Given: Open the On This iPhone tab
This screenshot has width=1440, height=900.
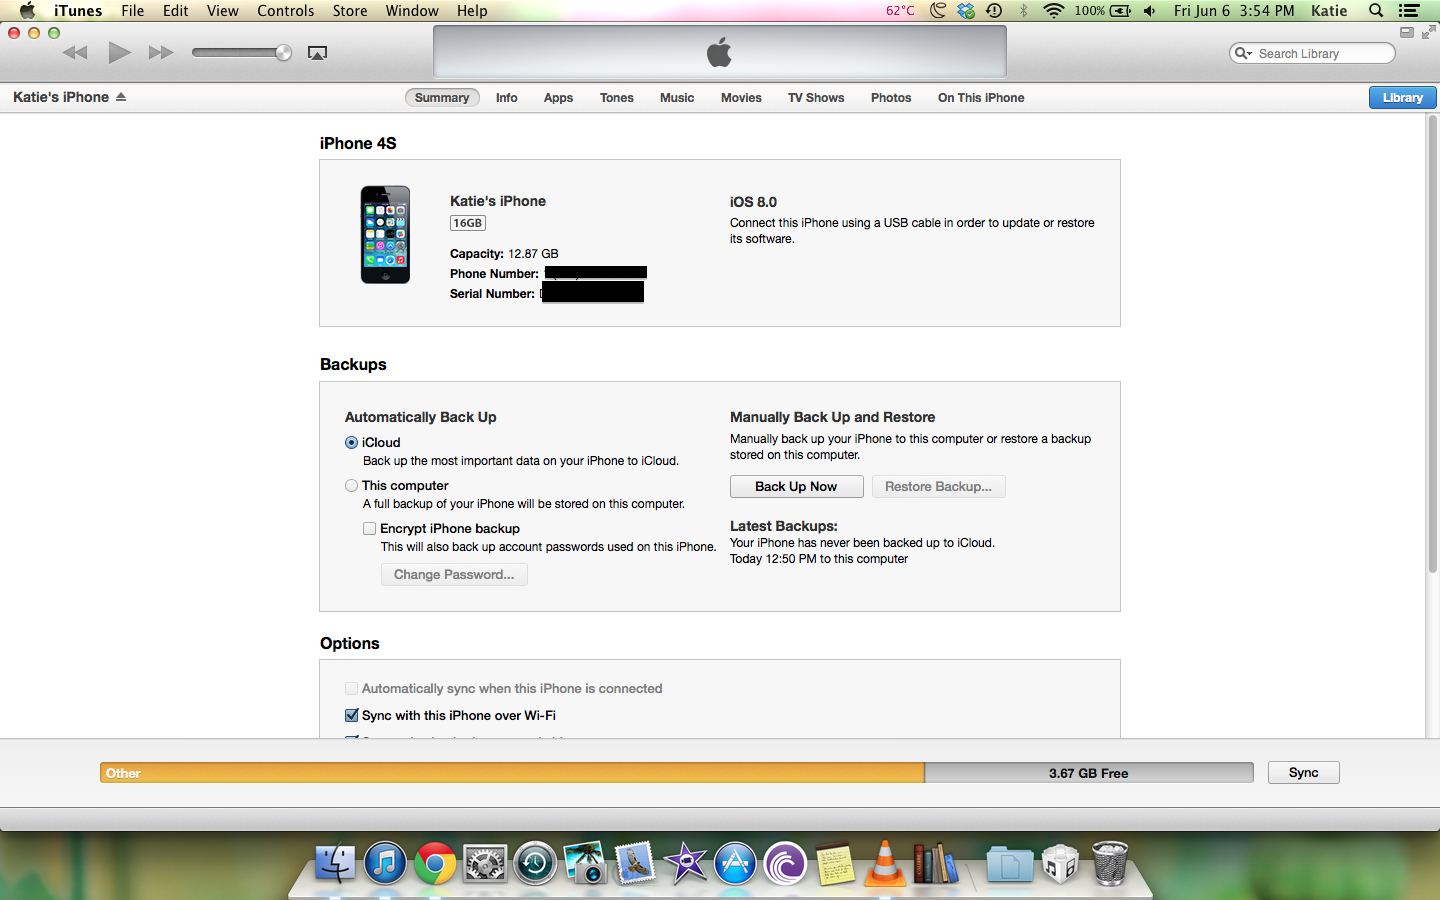Looking at the screenshot, I should click(981, 98).
